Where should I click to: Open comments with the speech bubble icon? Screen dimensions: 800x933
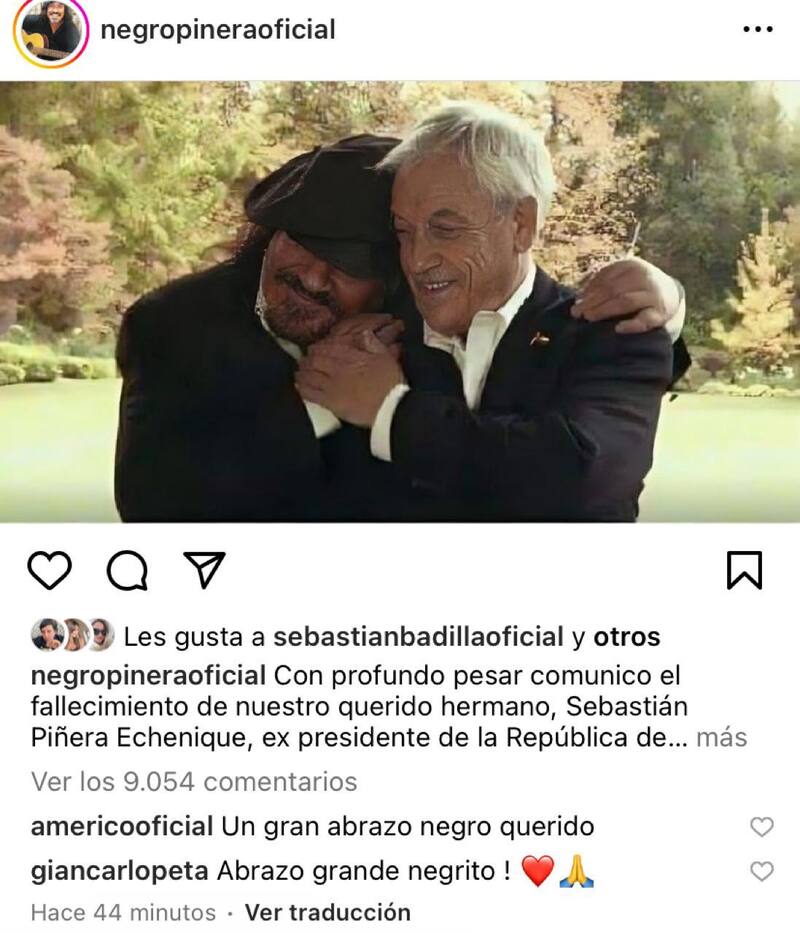127,570
